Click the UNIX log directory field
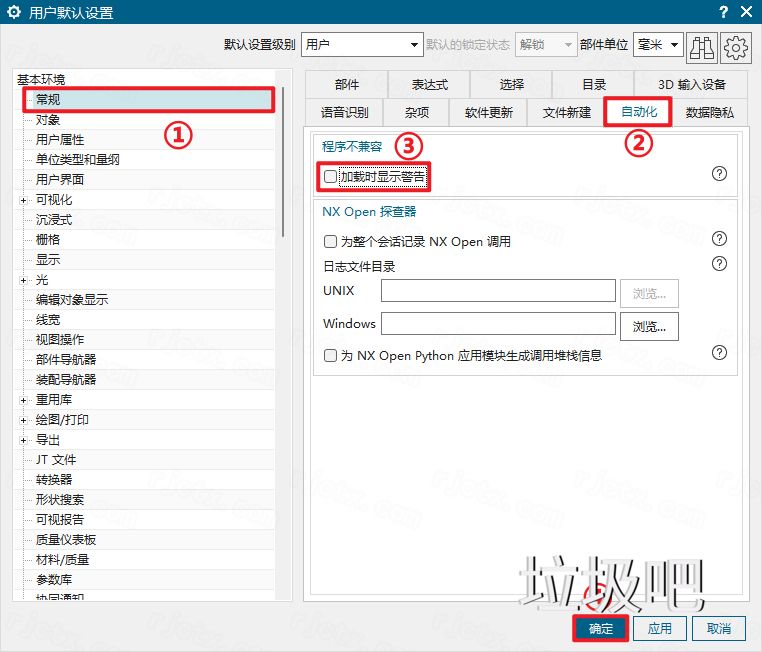This screenshot has height=652, width=762. pos(498,291)
